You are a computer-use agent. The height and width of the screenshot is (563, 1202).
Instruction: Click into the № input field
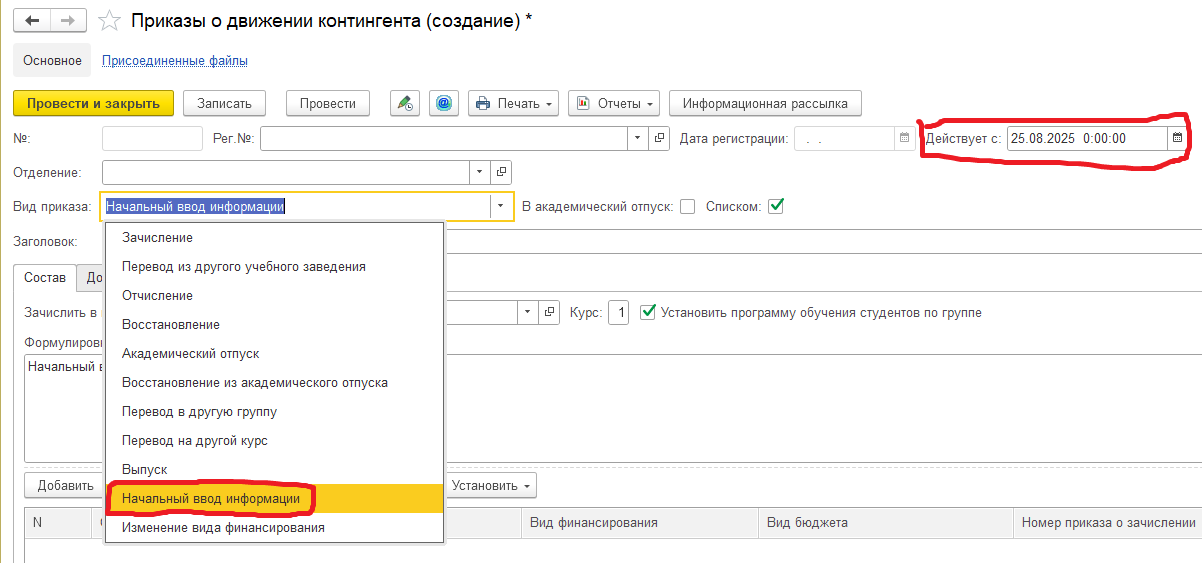(x=152, y=138)
